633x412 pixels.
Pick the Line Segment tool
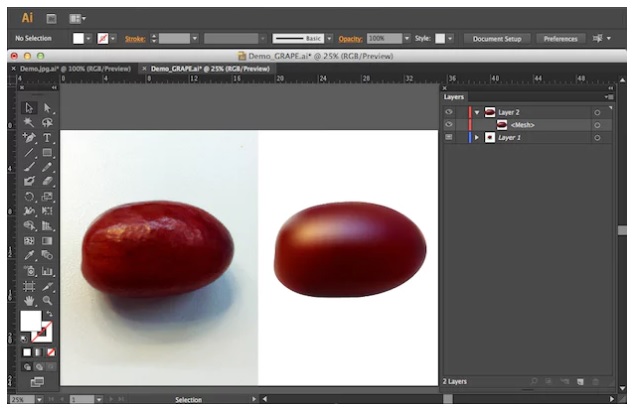[29, 153]
